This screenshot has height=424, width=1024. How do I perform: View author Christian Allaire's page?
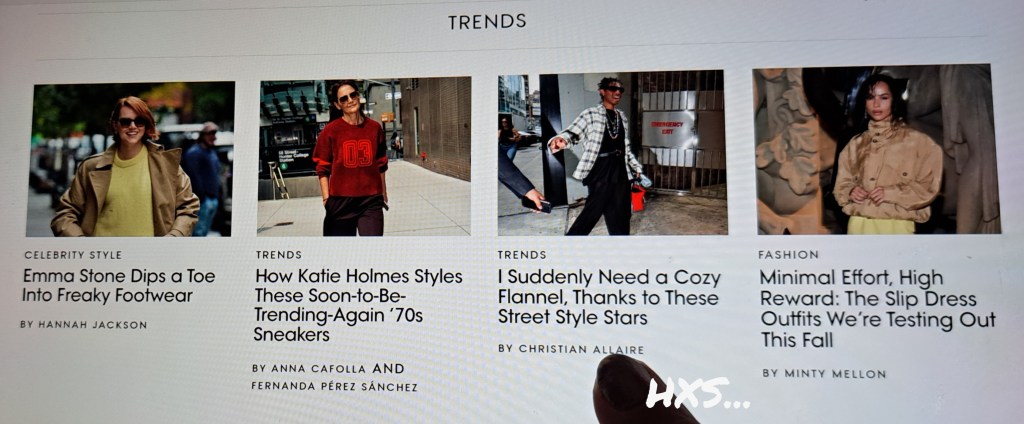581,350
